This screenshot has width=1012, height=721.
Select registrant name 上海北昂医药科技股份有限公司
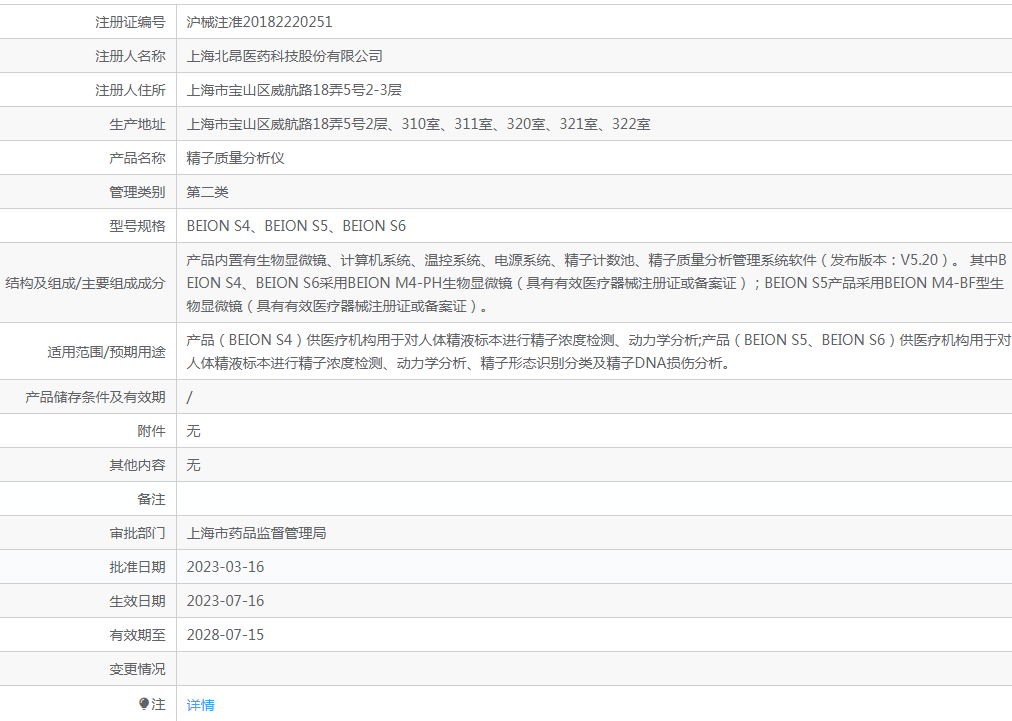point(284,56)
